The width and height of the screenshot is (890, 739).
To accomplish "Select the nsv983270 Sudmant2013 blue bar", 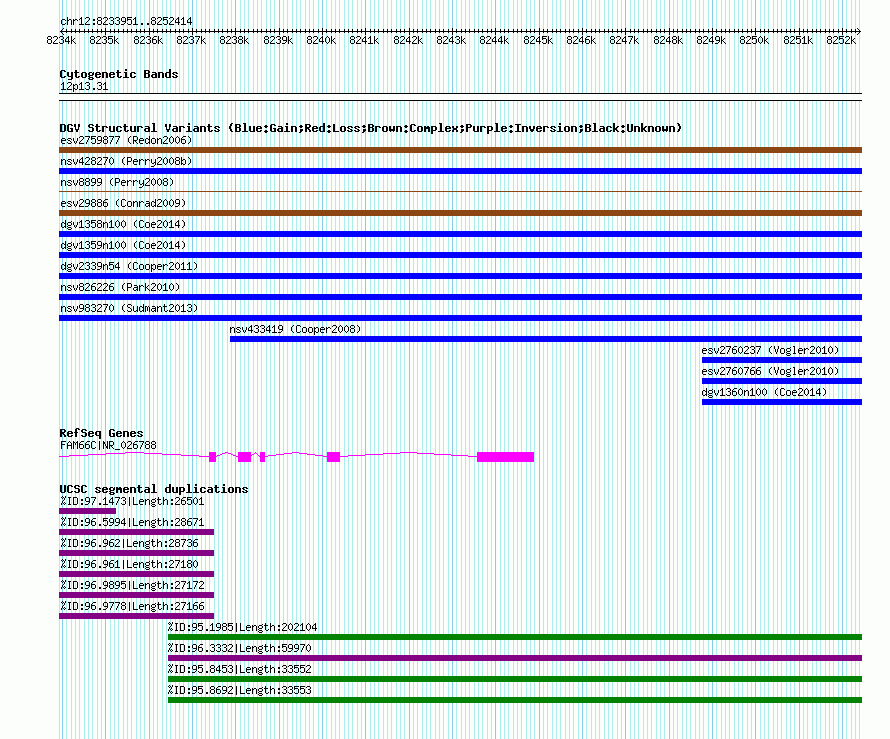I will [460, 318].
